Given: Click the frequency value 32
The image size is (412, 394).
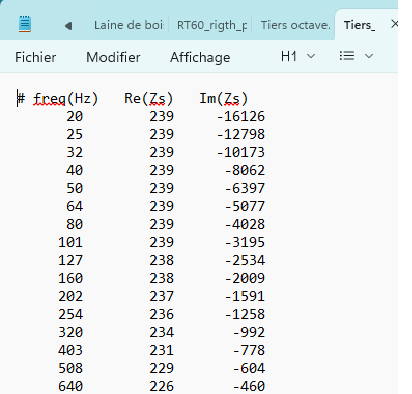Looking at the screenshot, I should coord(74,152).
